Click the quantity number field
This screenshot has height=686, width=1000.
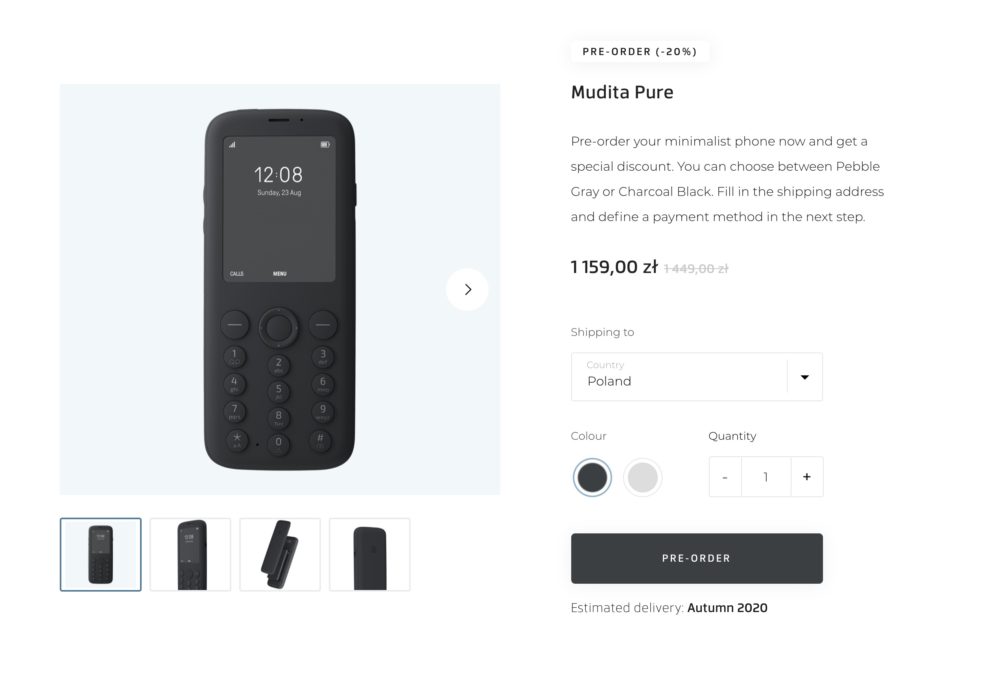click(x=766, y=477)
